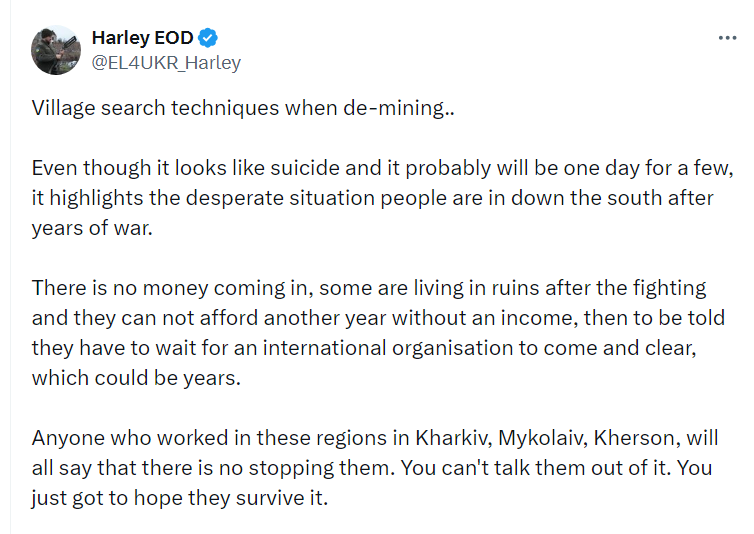
Task: Click the display name Harley EOD
Action: [142, 38]
